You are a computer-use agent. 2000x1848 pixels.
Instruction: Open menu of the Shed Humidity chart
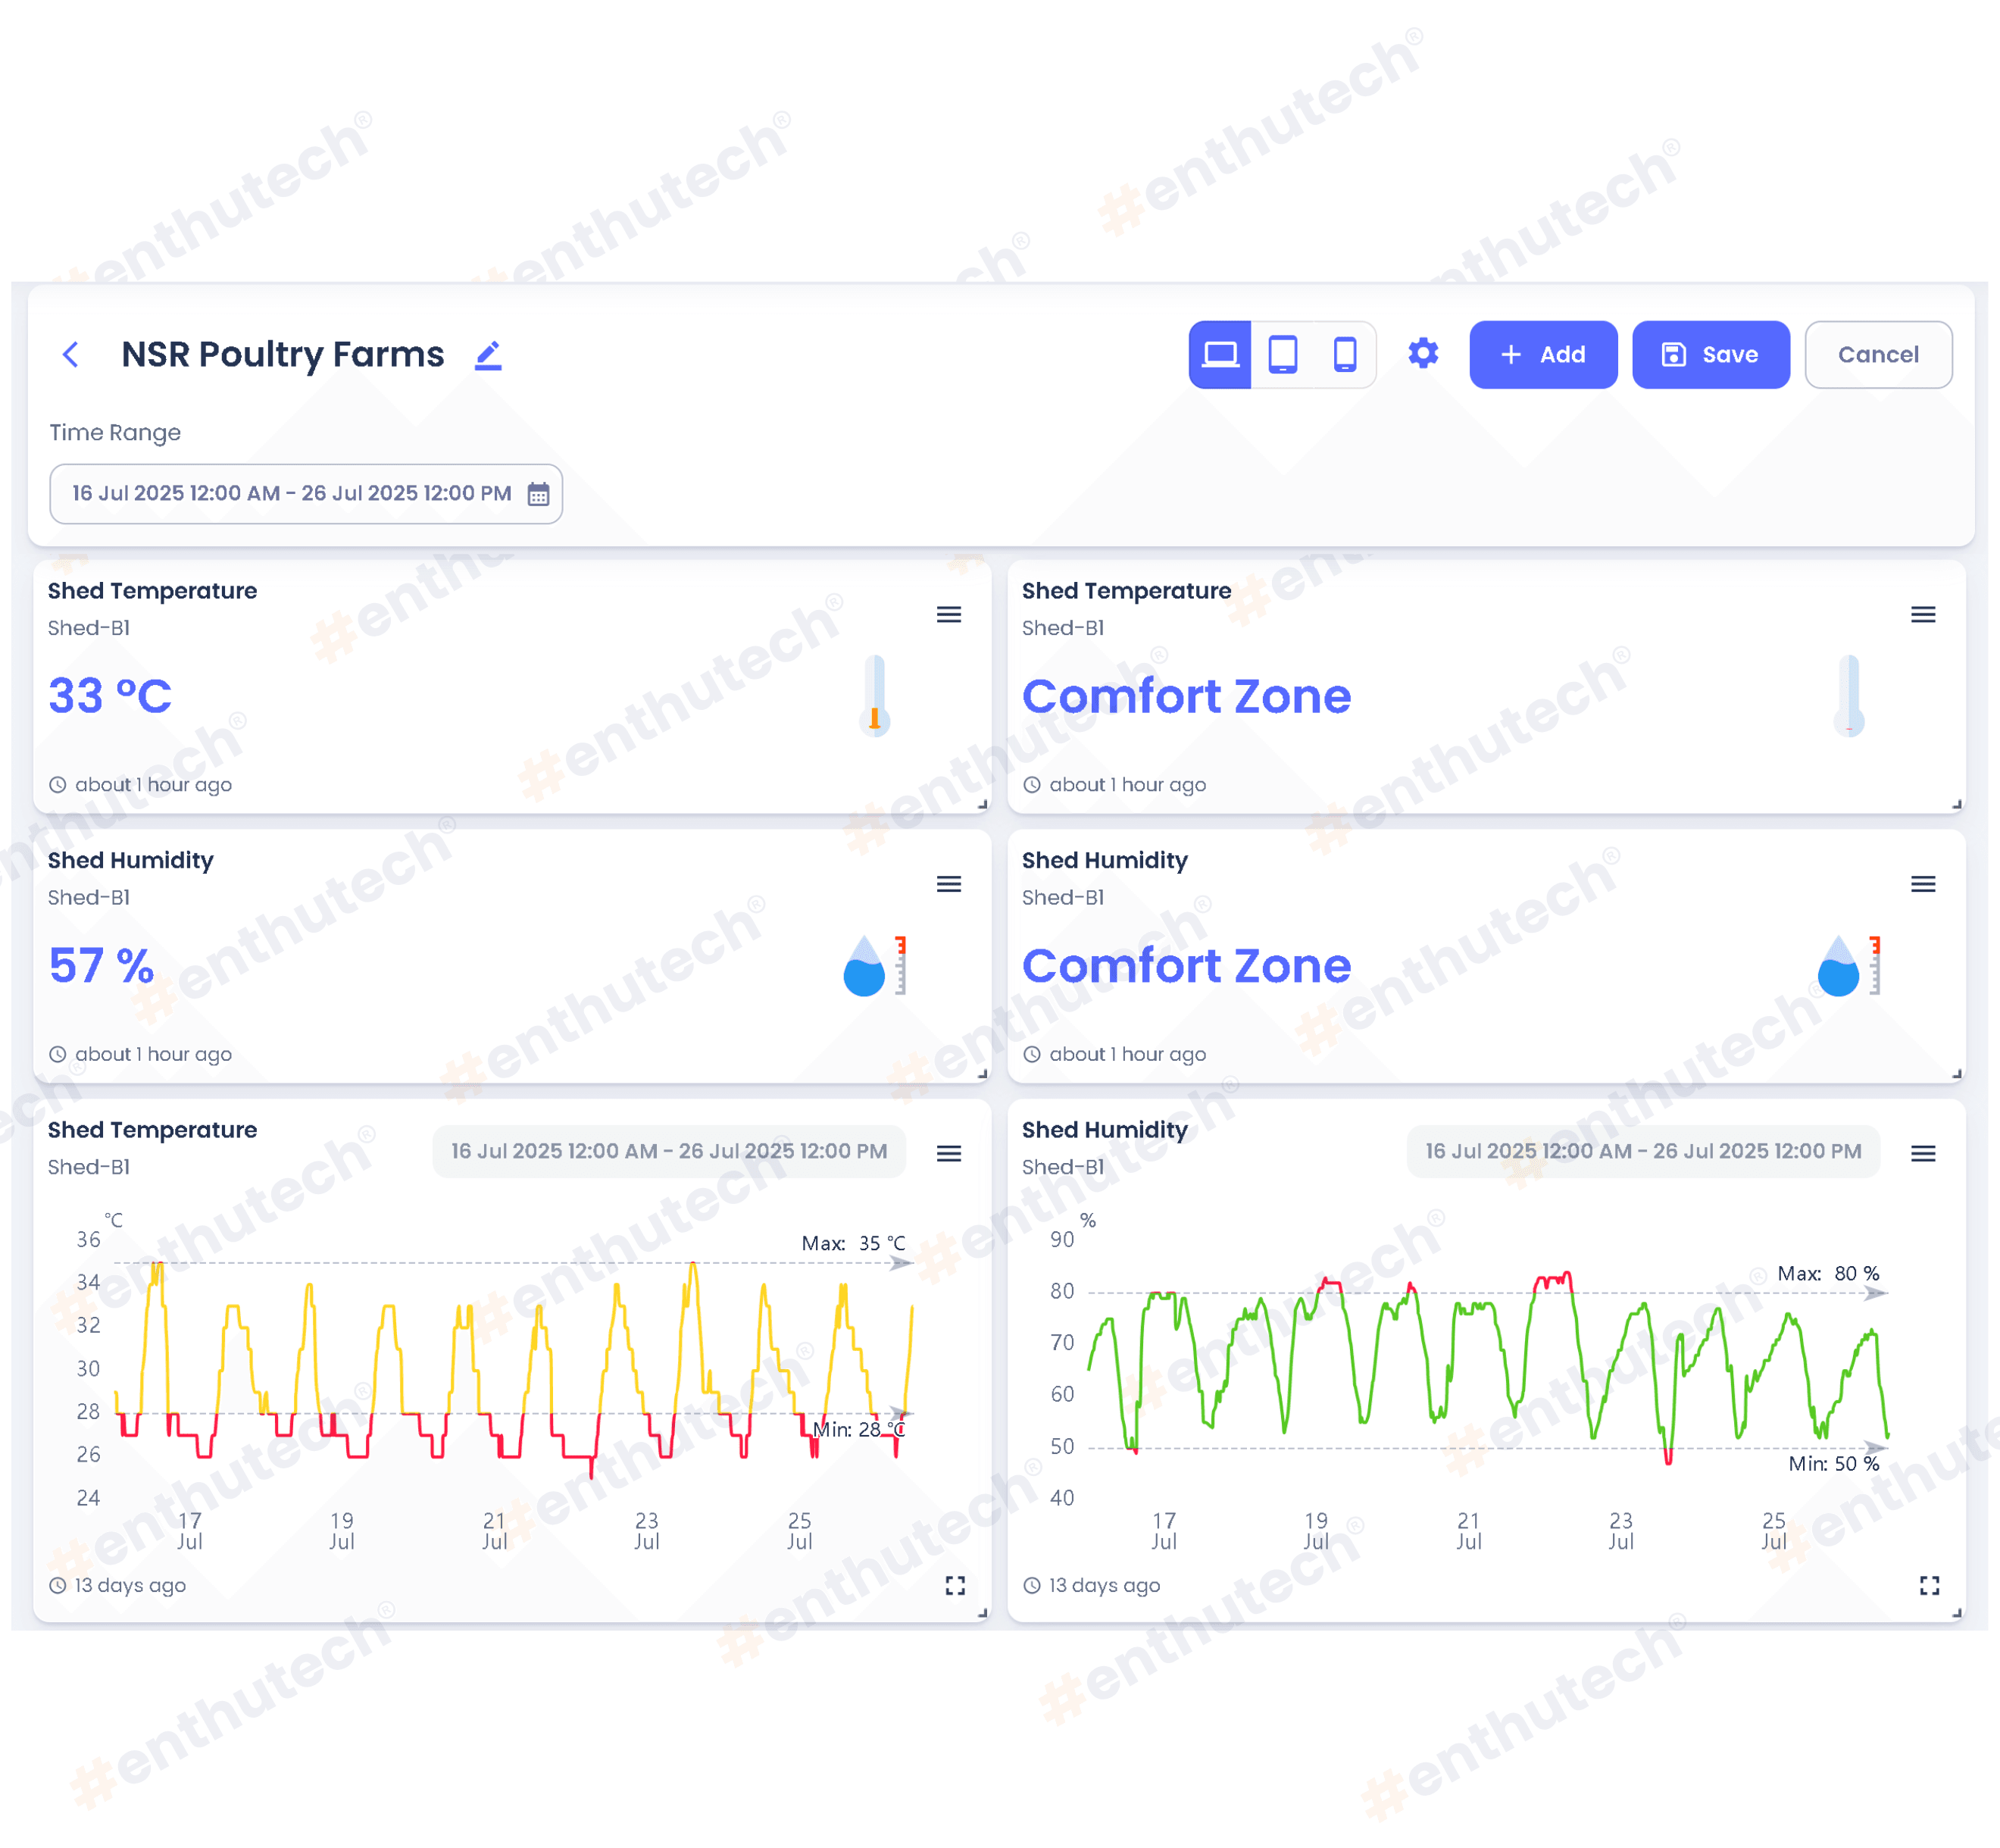click(1923, 1153)
